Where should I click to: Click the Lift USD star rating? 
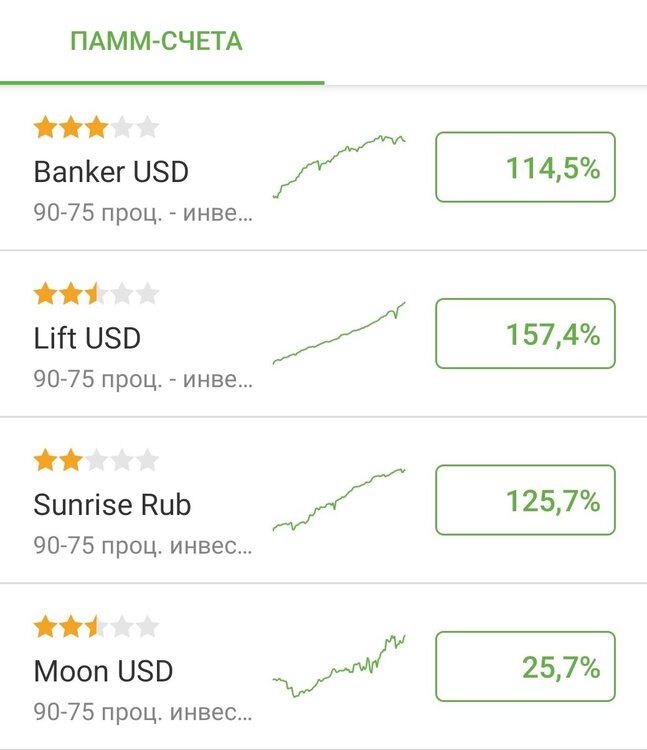(96, 294)
